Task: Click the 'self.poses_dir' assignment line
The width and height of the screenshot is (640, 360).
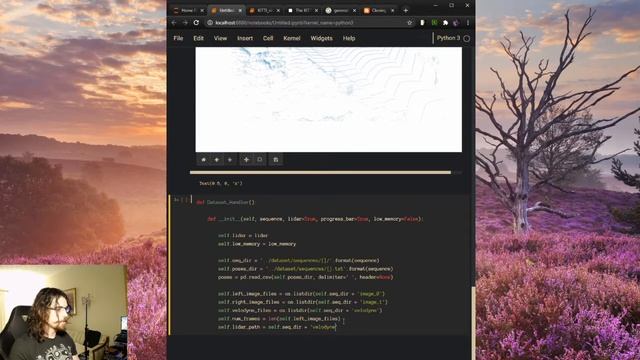Action: pos(305,269)
